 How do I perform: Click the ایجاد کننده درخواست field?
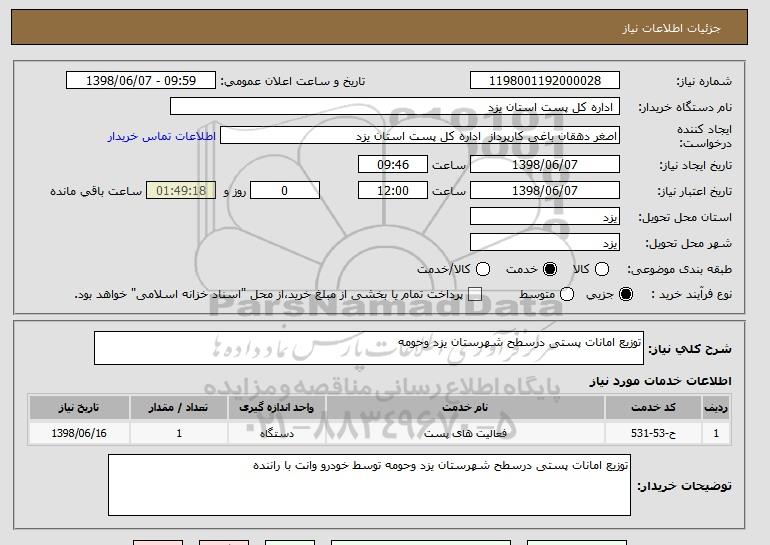[x=420, y=136]
